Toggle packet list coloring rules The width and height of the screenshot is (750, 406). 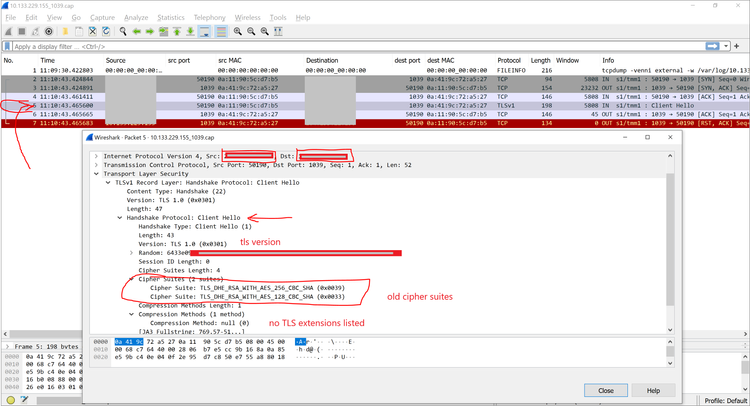pos(221,31)
